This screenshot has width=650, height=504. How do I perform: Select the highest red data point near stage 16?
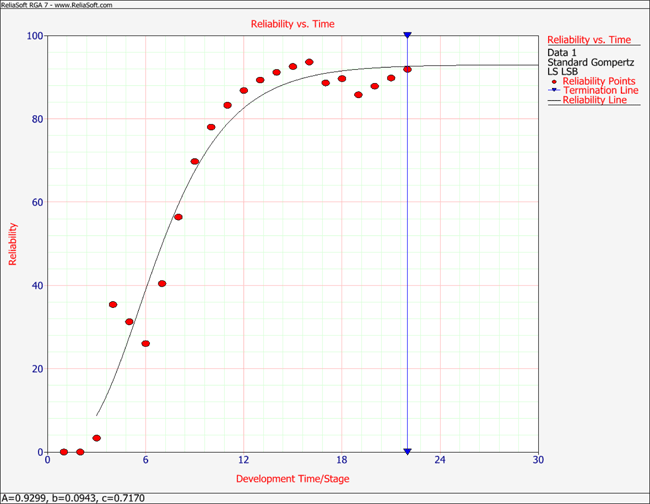pyautogui.click(x=309, y=62)
